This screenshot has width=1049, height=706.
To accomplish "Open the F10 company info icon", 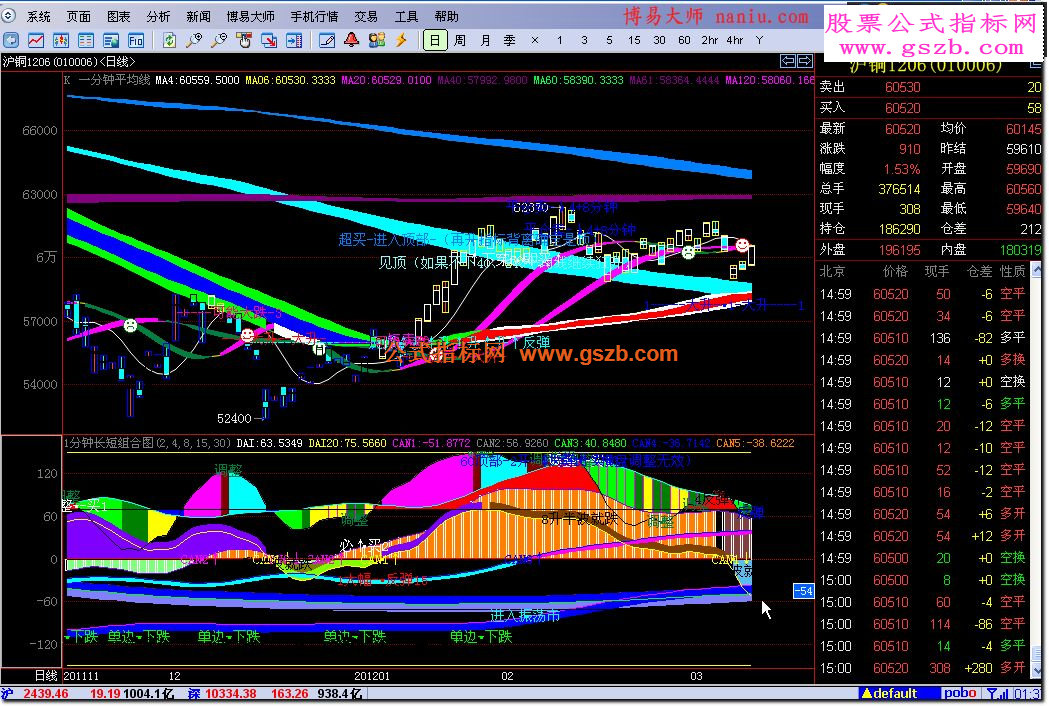I will coord(136,41).
